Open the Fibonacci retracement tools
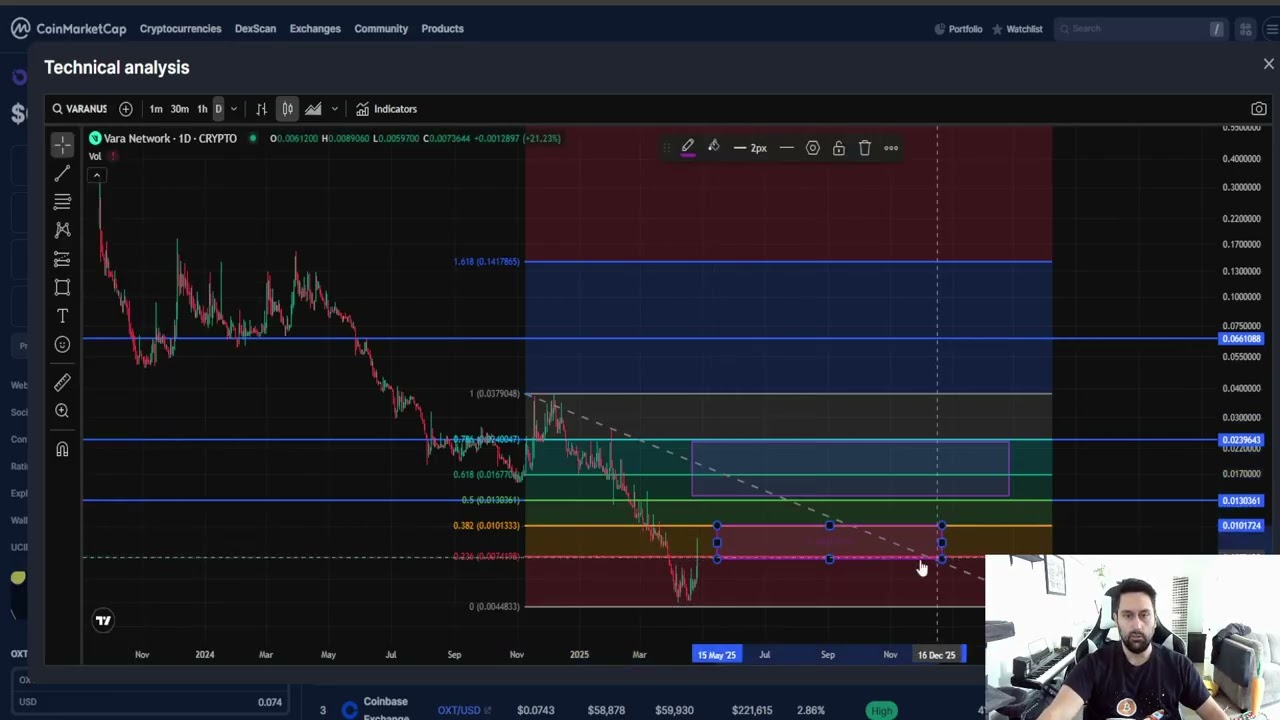1280x720 pixels. [62, 202]
